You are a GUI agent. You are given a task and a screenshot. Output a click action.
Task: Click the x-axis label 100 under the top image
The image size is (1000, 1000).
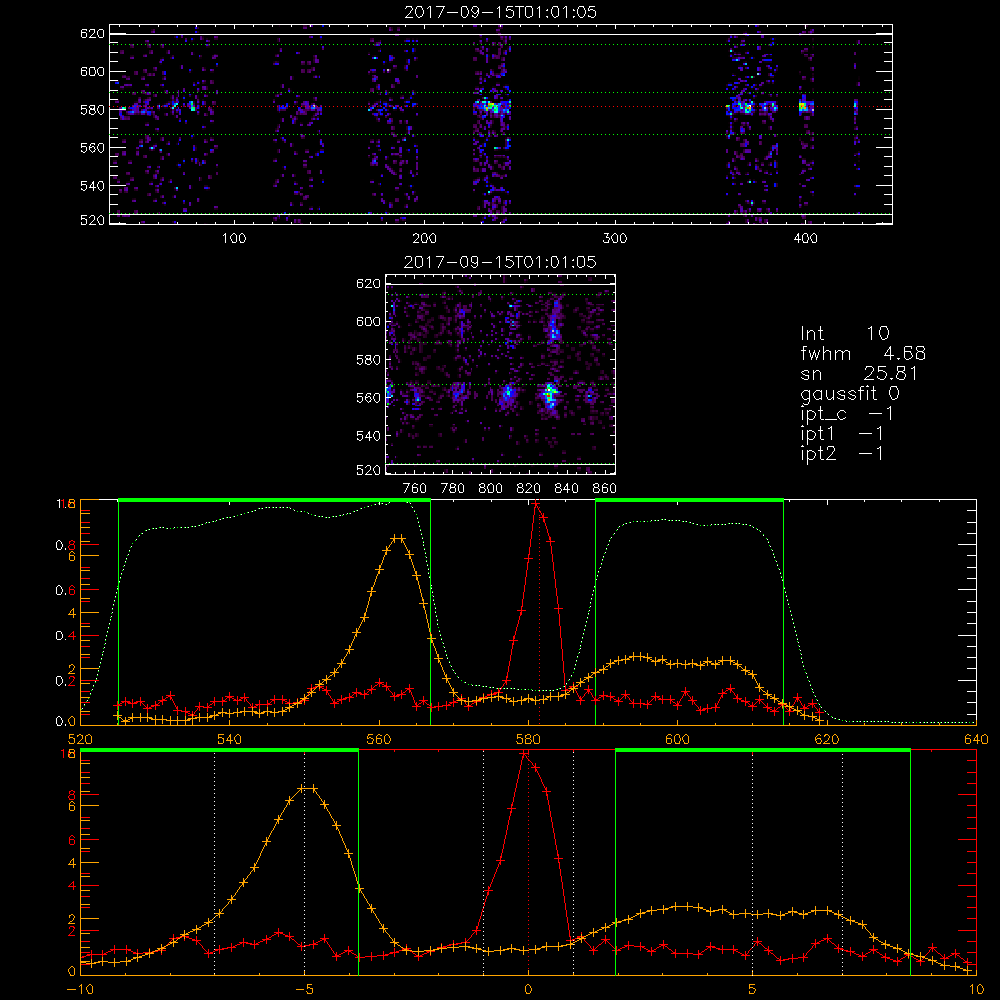234,239
